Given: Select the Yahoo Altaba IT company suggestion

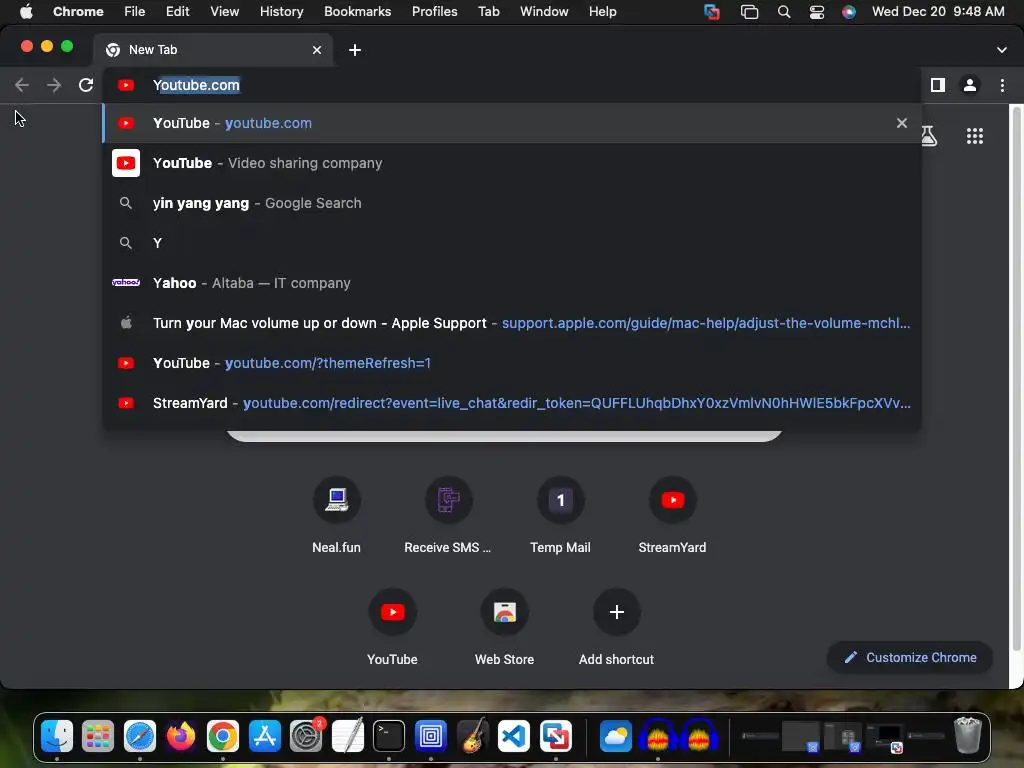Looking at the screenshot, I should click(512, 283).
